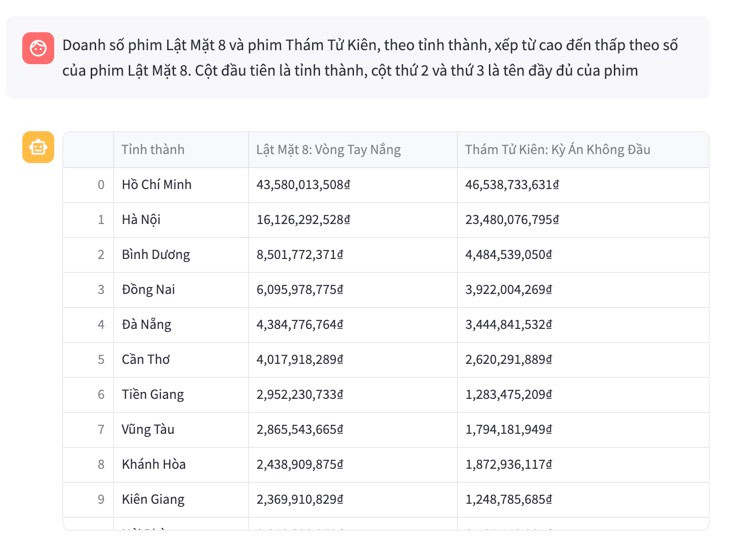Click the Khánh Hòa cell
742x543 pixels.
[154, 464]
